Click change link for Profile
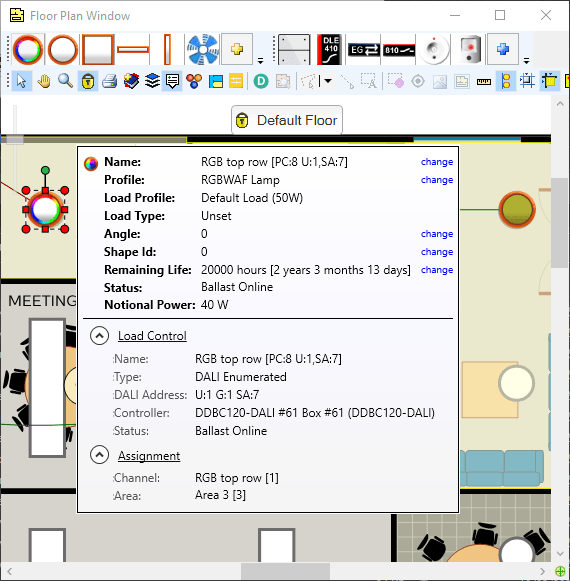 coord(437,180)
